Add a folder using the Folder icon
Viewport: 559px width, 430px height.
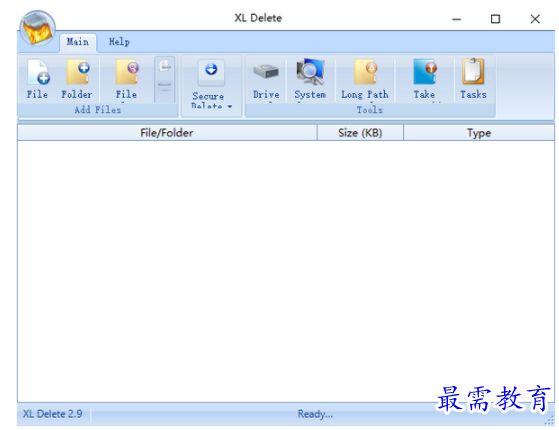[77, 78]
